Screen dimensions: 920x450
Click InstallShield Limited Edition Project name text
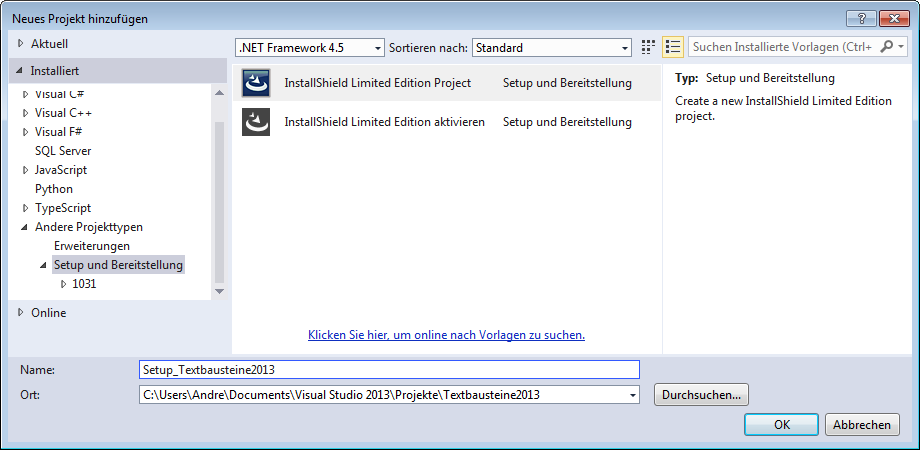[377, 83]
